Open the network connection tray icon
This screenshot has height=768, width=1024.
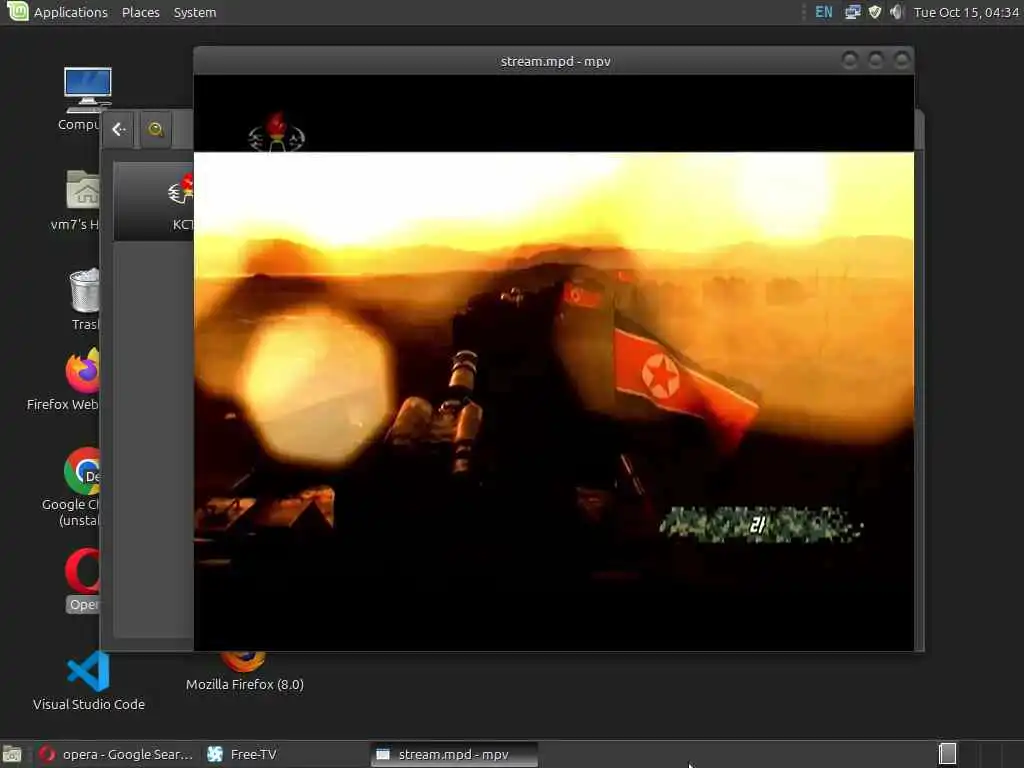pos(852,12)
